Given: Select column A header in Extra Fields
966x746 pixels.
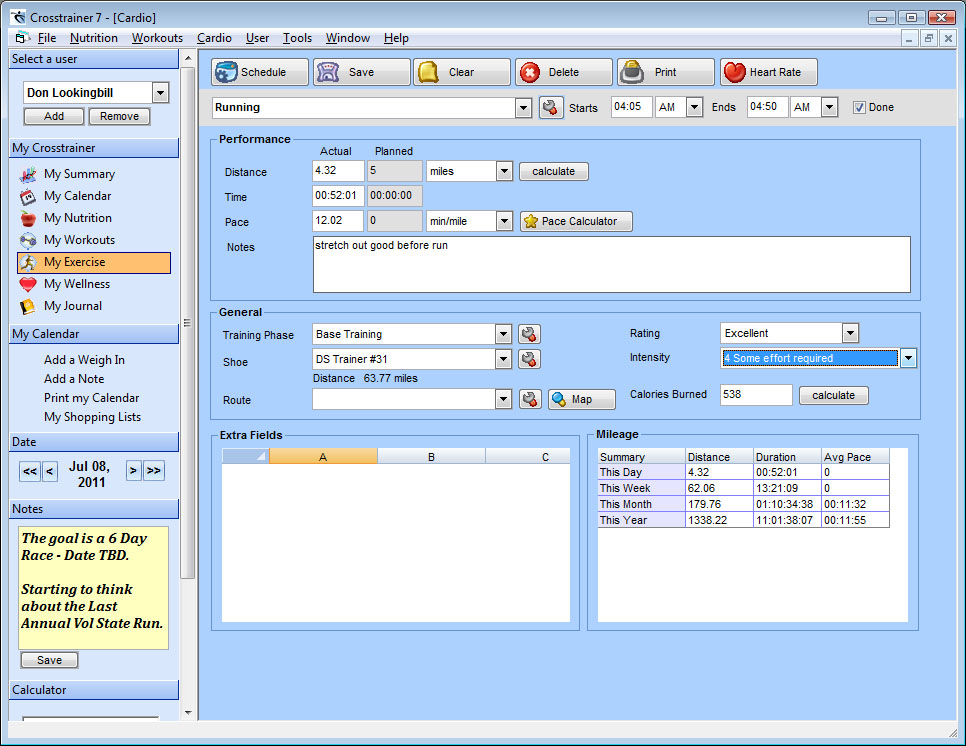Looking at the screenshot, I should [x=323, y=457].
